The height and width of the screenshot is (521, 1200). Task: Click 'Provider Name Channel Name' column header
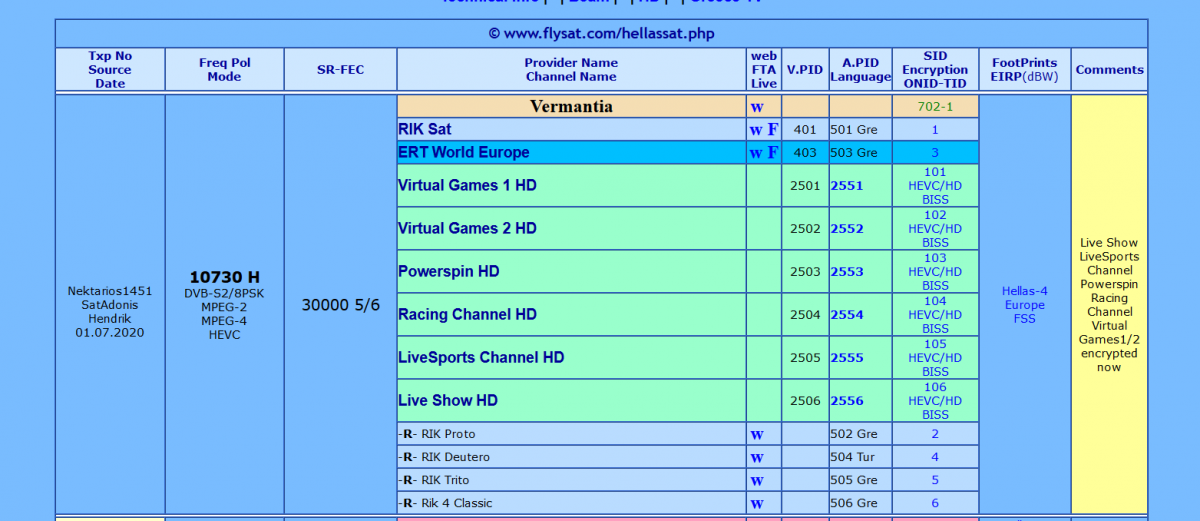coord(571,70)
